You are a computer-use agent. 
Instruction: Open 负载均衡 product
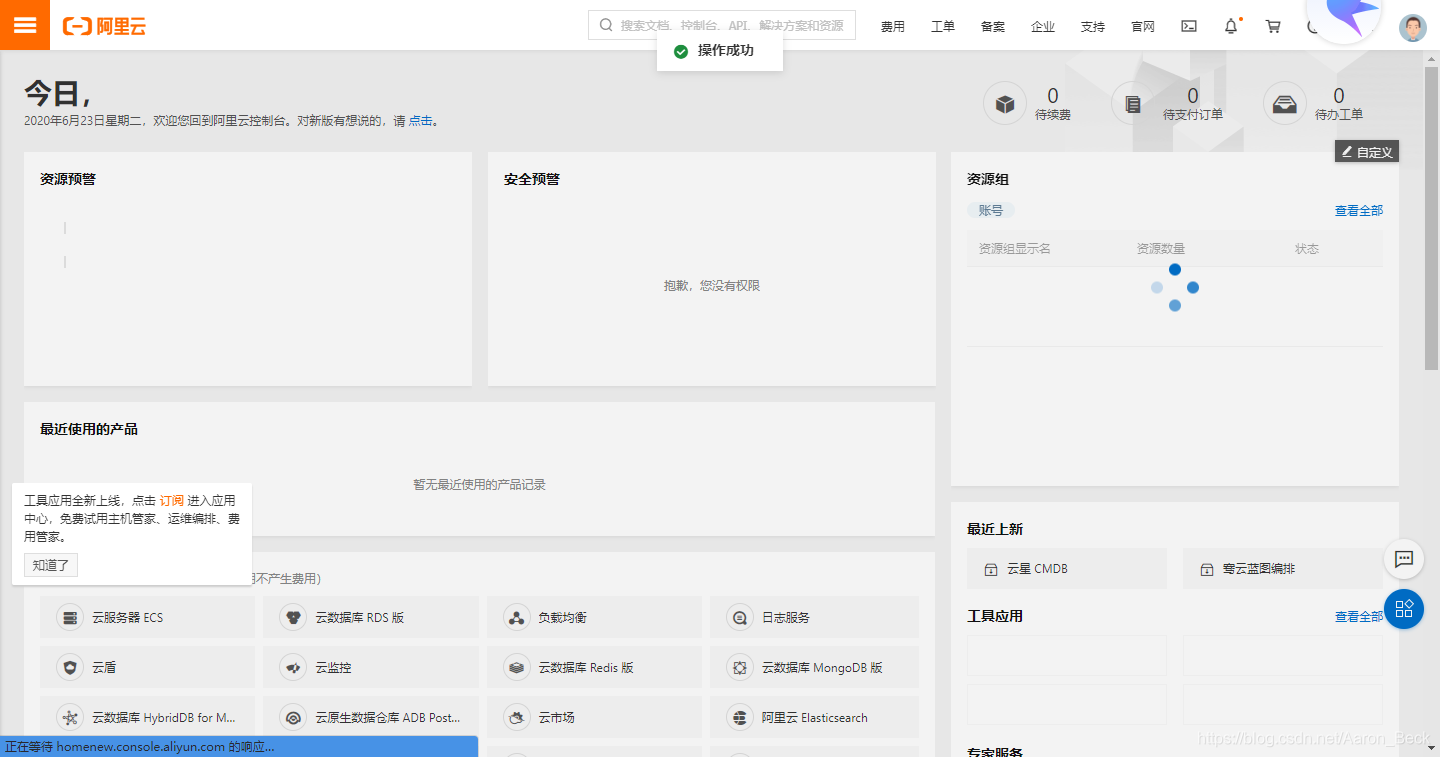tap(594, 617)
